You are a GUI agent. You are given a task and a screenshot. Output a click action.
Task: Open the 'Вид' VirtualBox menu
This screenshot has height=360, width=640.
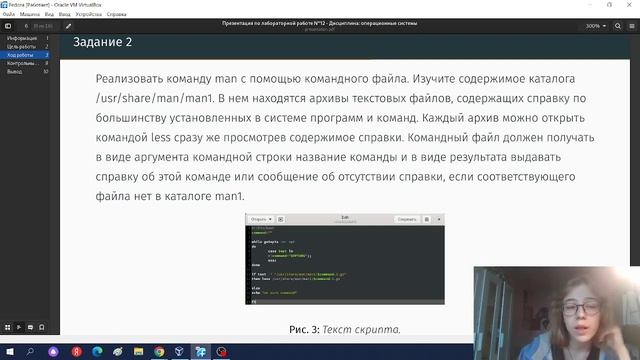click(x=49, y=14)
